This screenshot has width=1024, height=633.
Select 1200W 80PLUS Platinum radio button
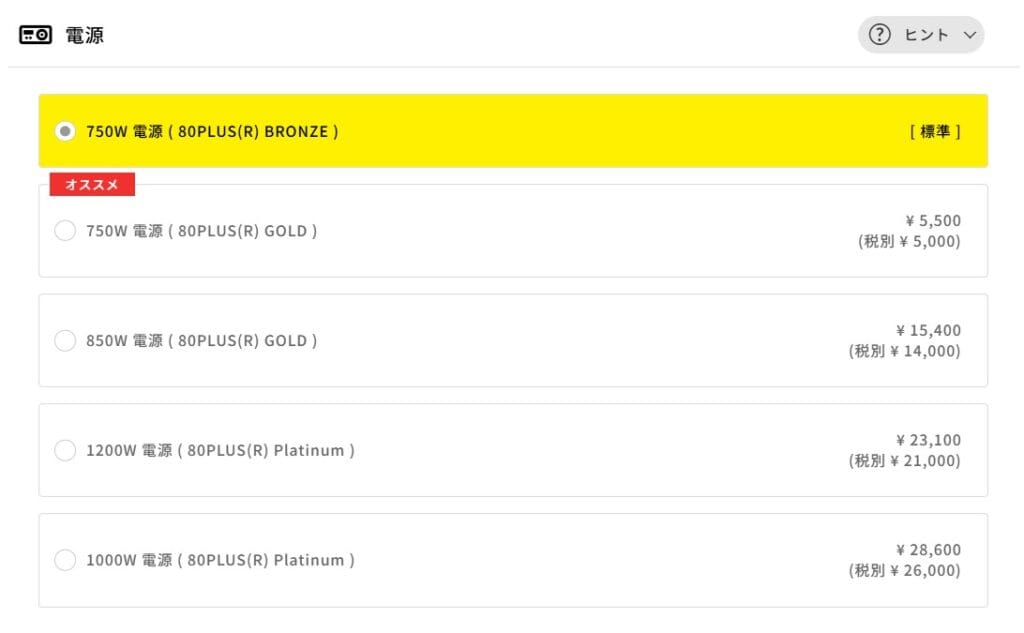65,451
